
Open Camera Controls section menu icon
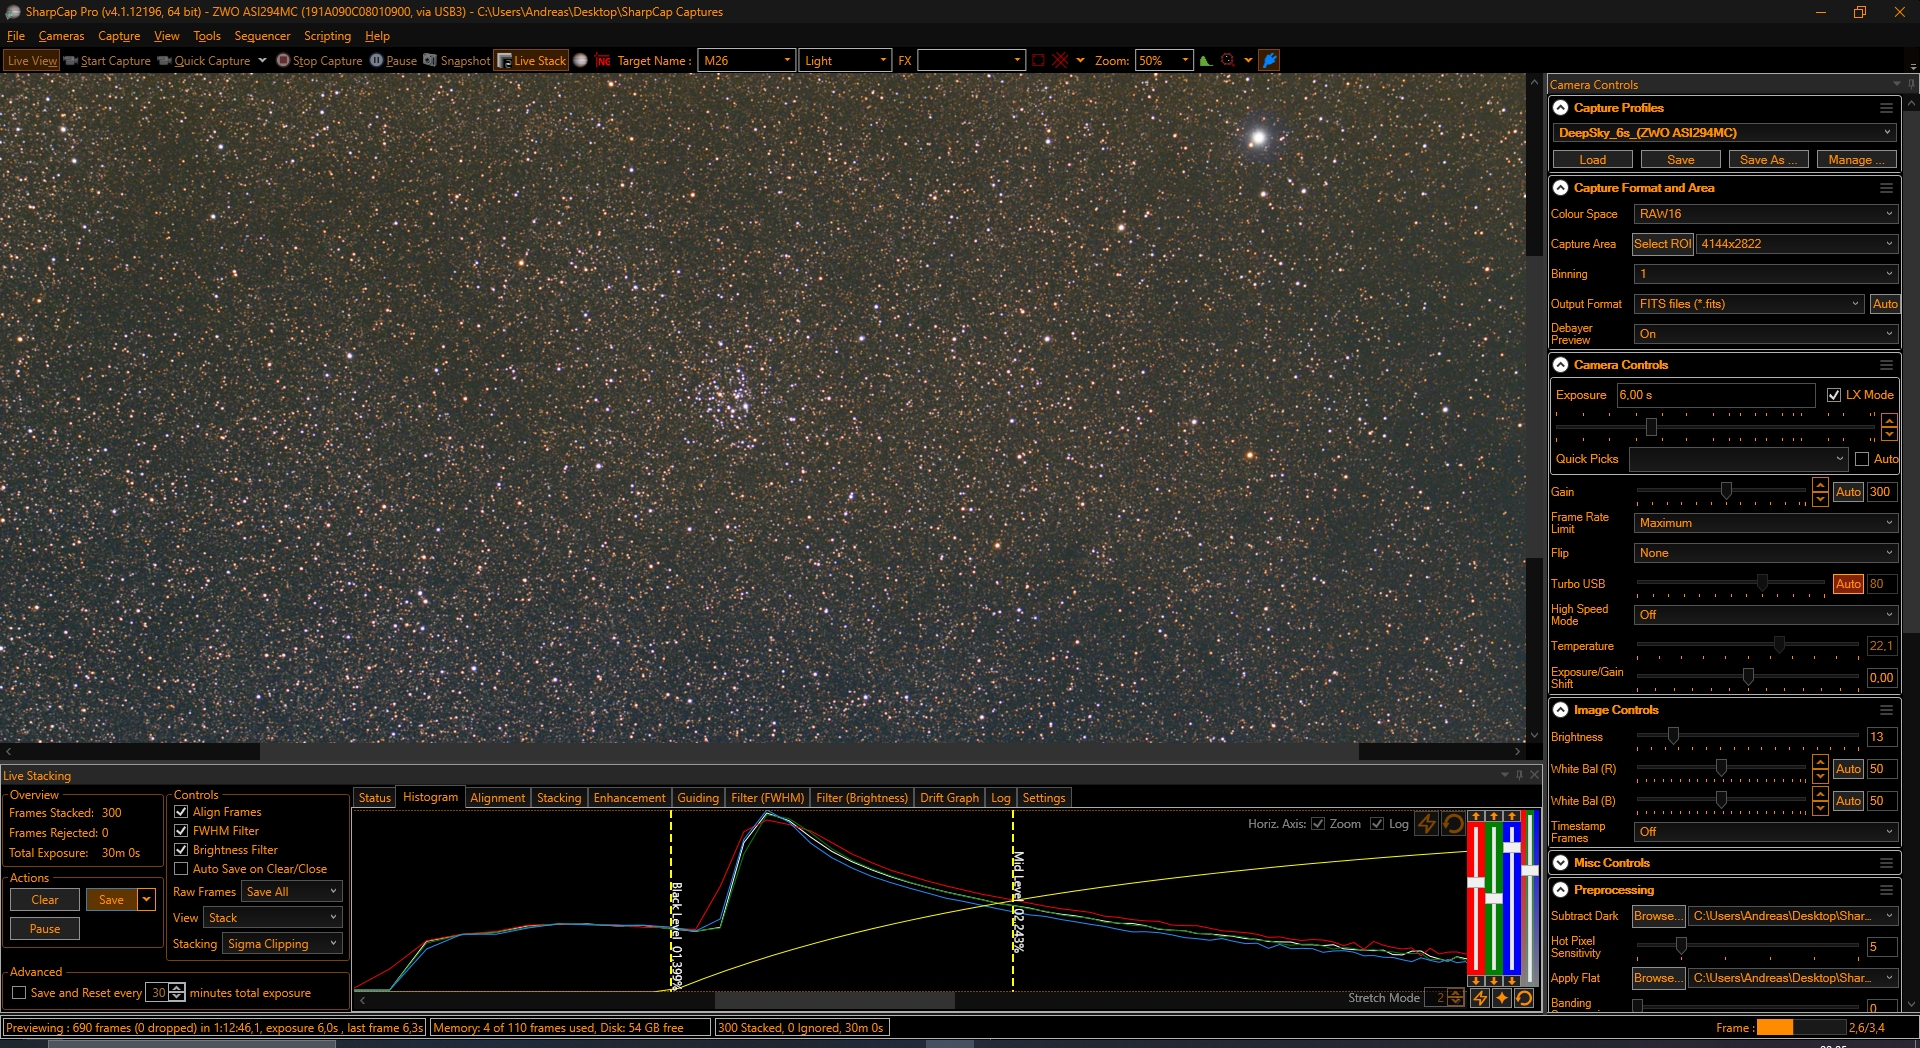pos(1886,365)
